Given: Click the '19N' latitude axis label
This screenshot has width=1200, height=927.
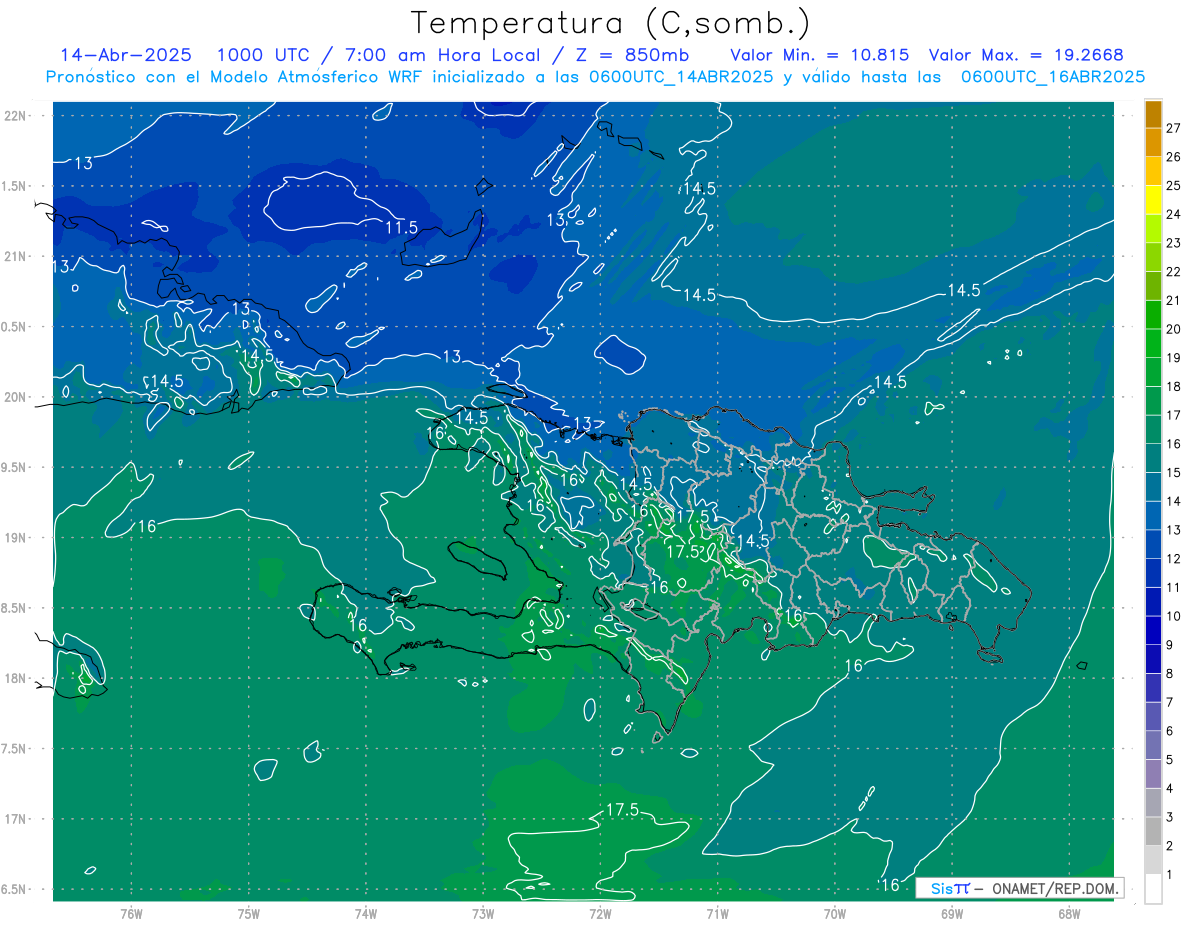Looking at the screenshot, I should pyautogui.click(x=15, y=538).
